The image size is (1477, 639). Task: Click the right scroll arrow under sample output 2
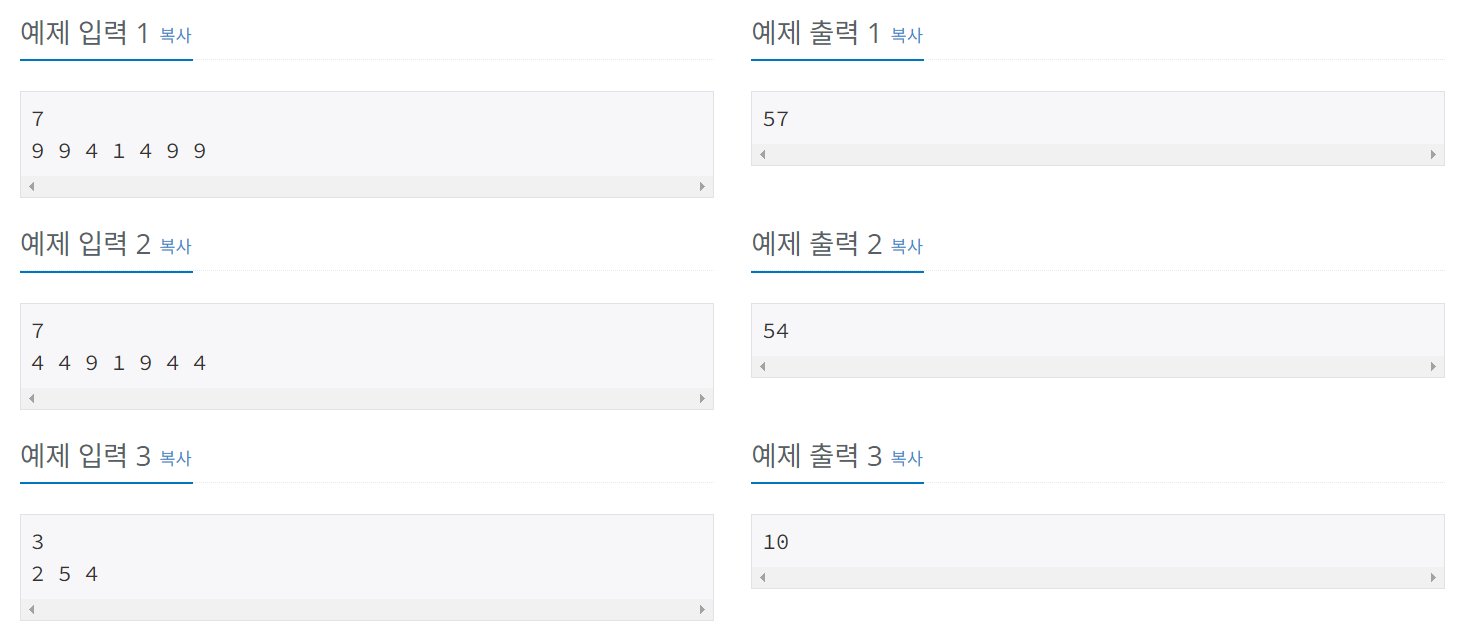coord(1434,366)
